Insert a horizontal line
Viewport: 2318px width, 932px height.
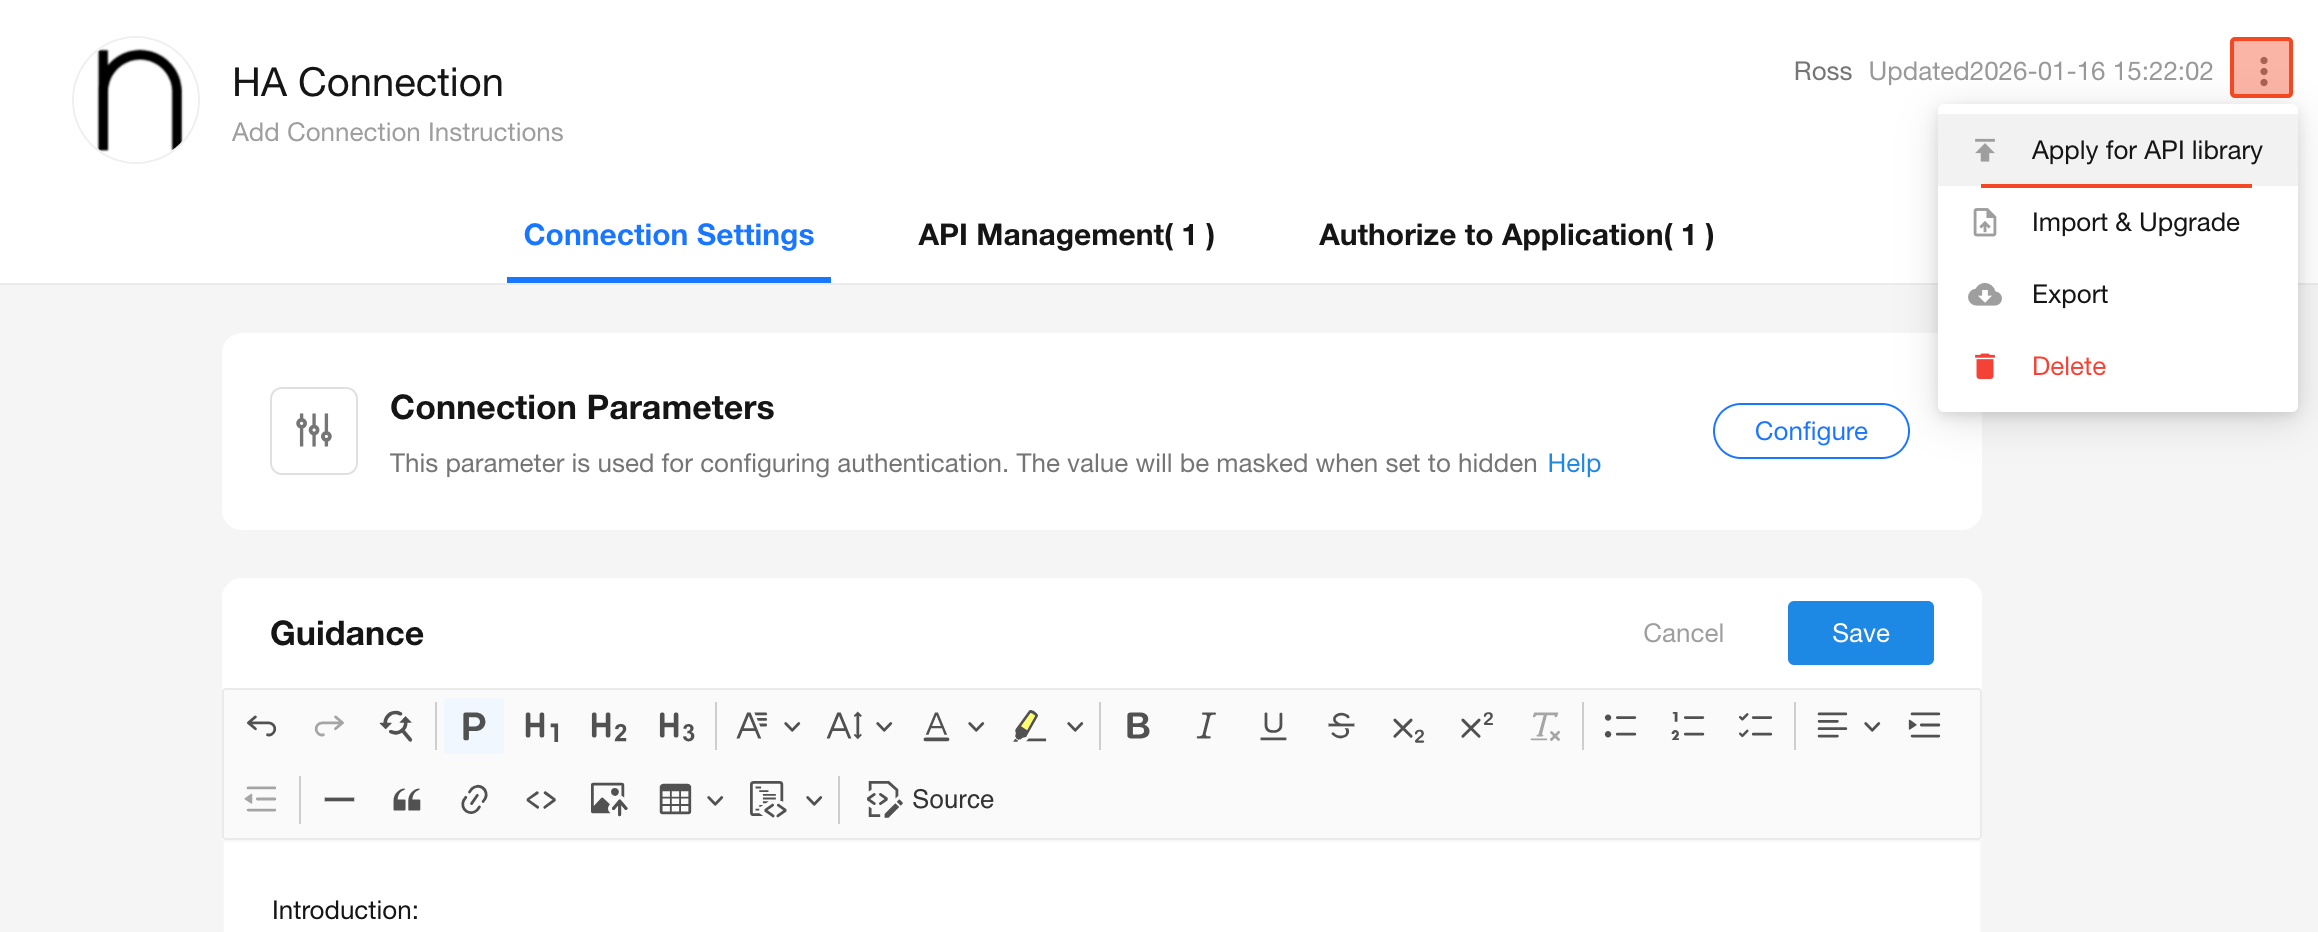coord(340,800)
